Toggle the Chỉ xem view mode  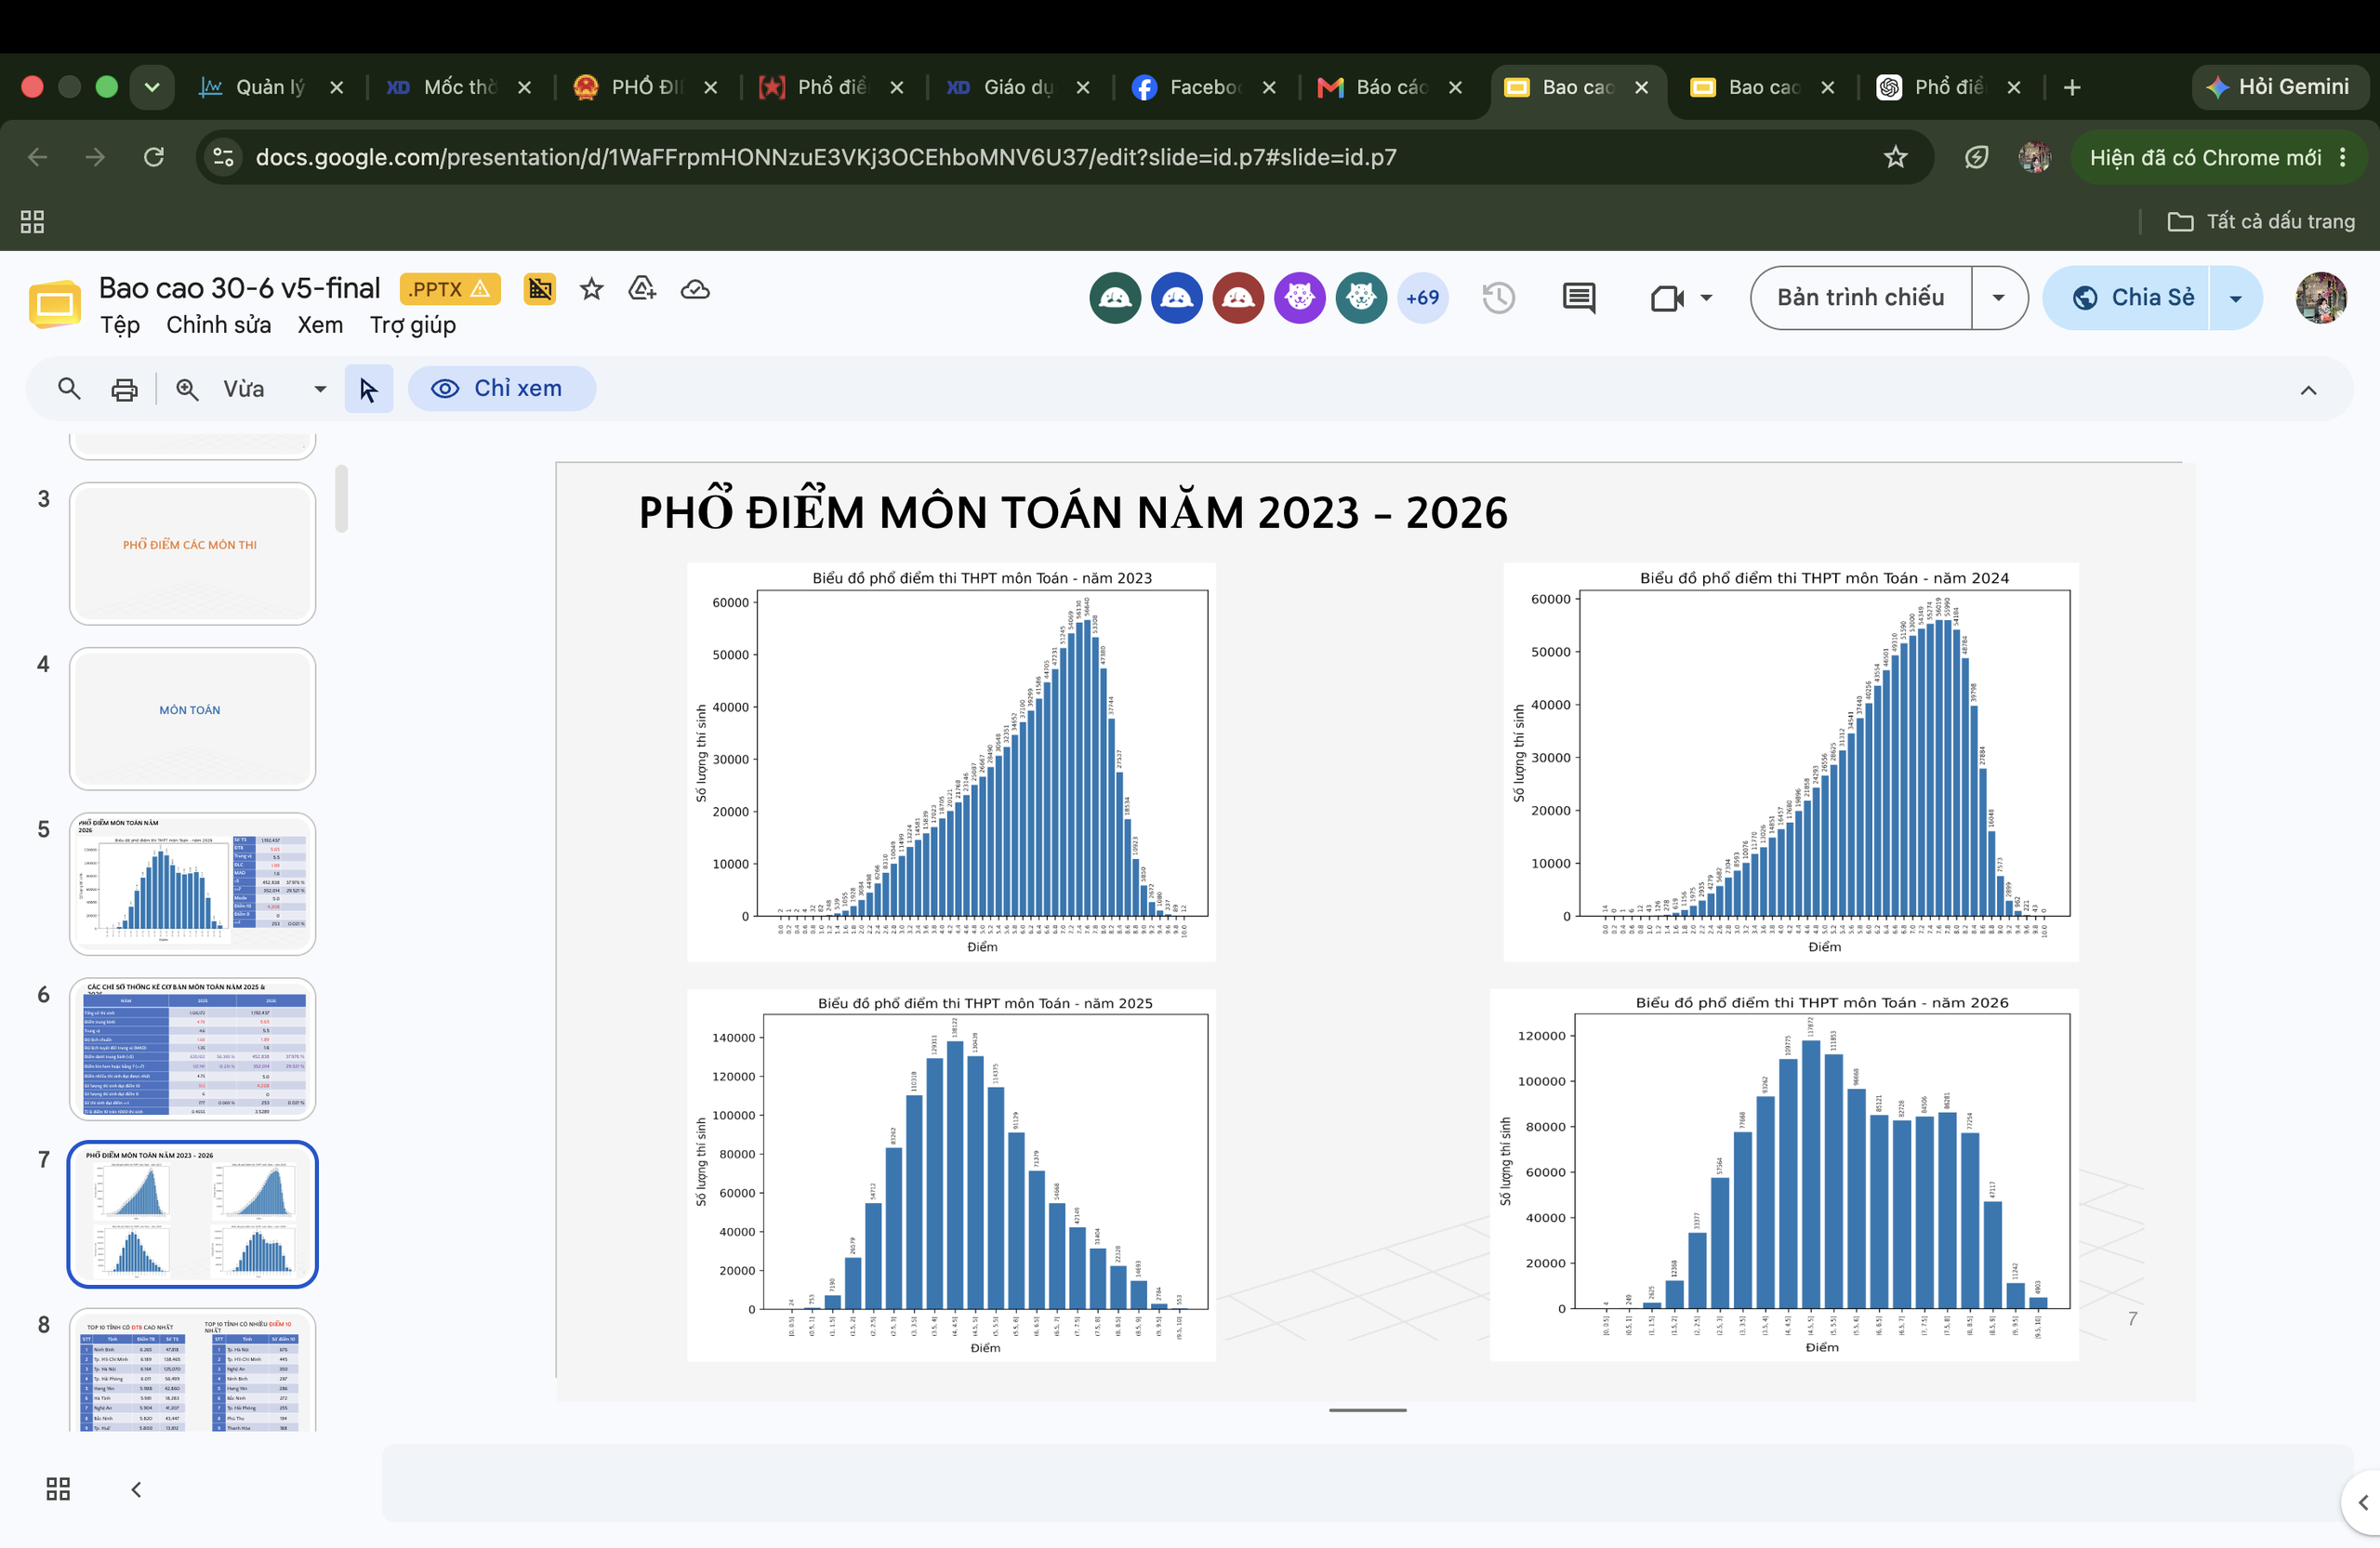pyautogui.click(x=501, y=388)
